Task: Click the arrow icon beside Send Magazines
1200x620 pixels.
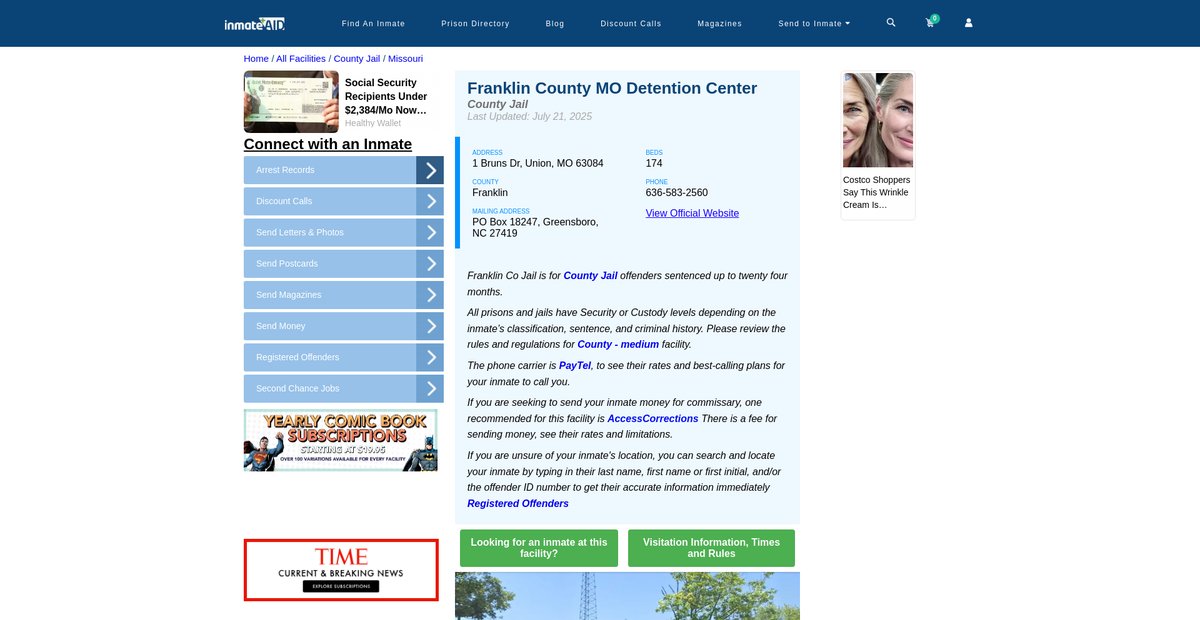Action: pyautogui.click(x=430, y=295)
